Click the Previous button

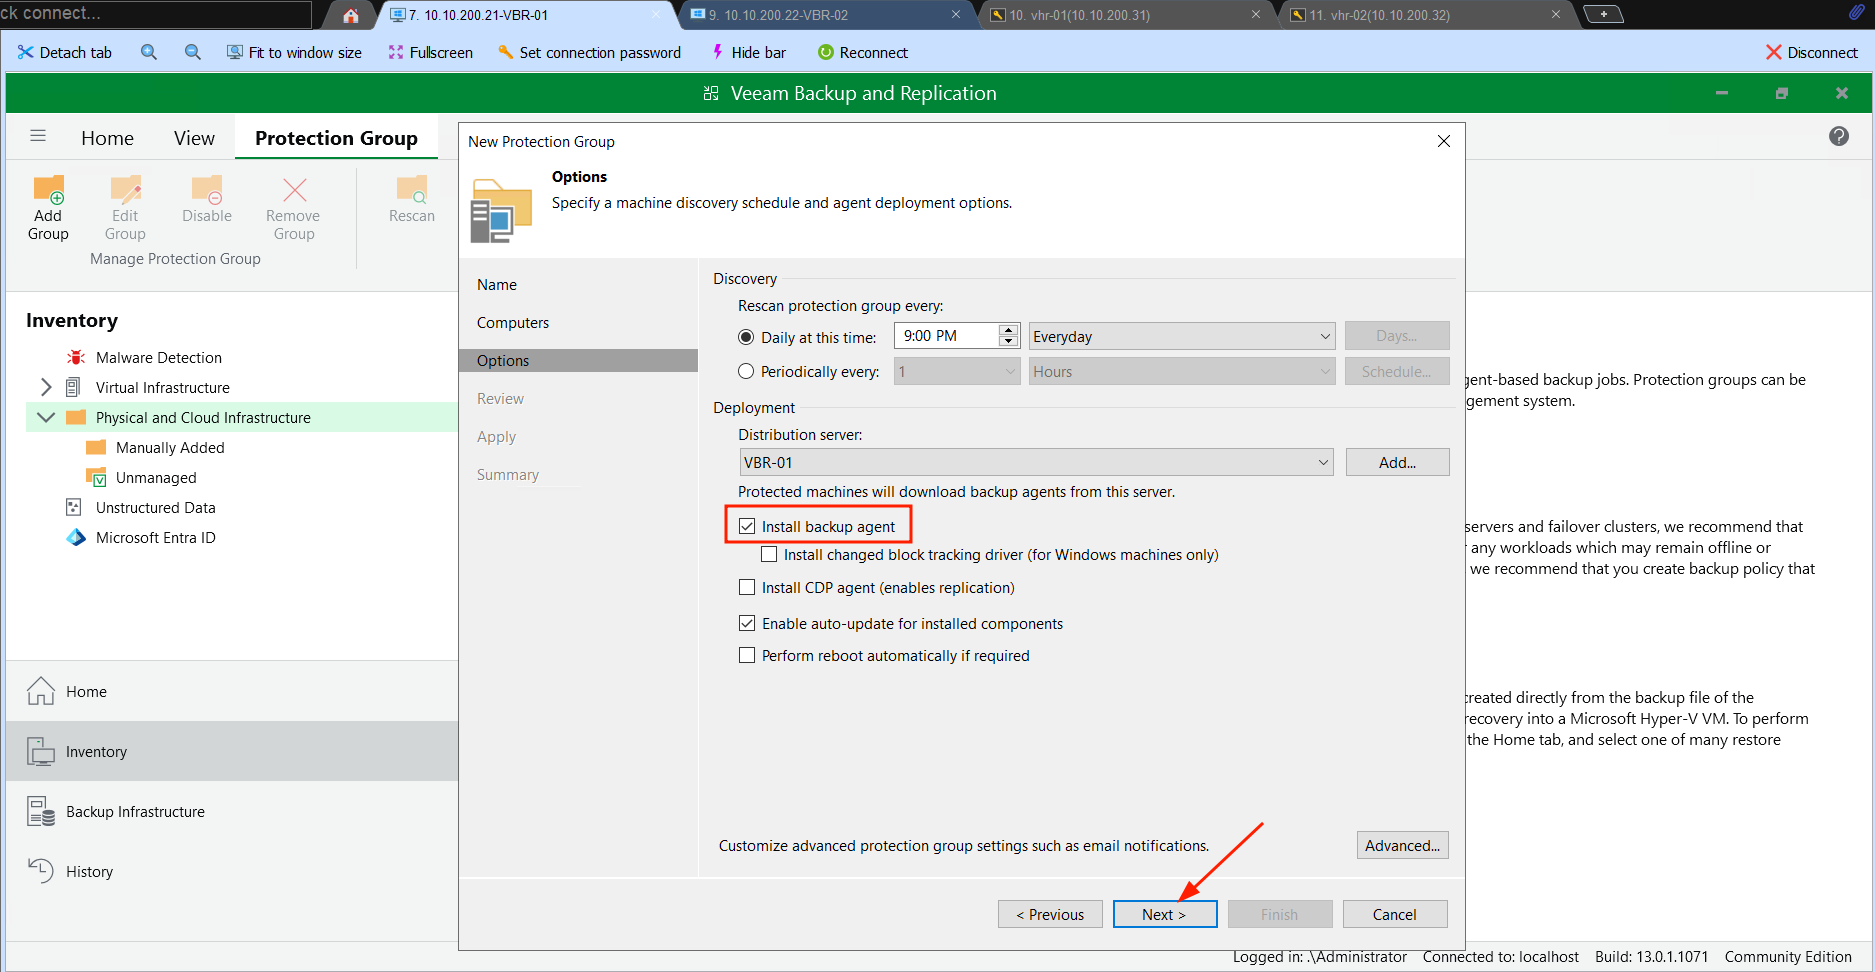click(x=1050, y=914)
